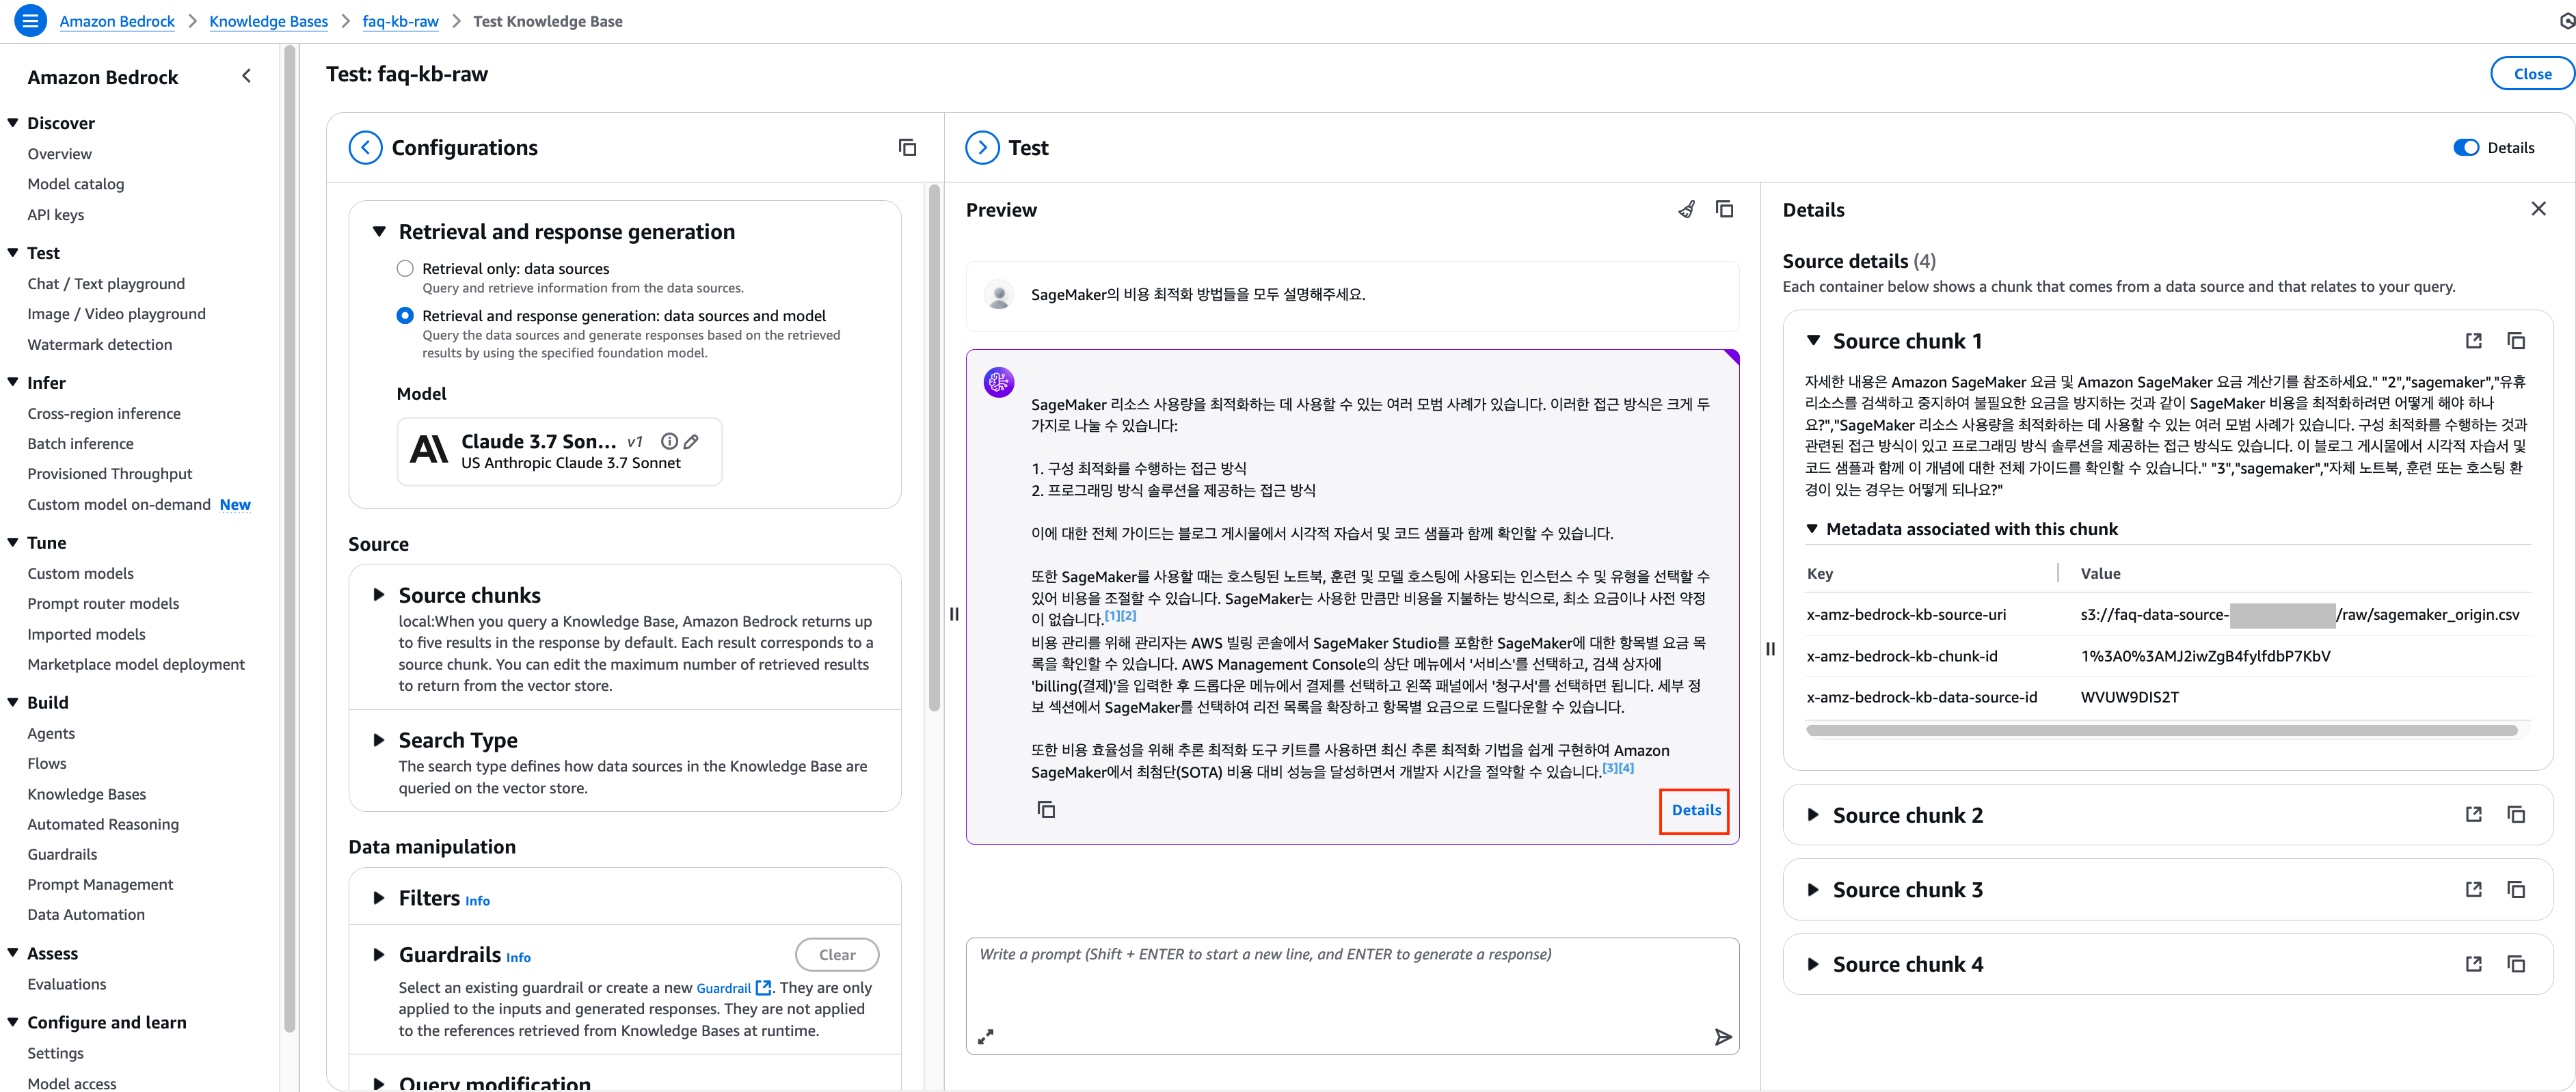Image resolution: width=2576 pixels, height=1092 pixels.
Task: Copy Source chunk 1 content
Action: (x=2516, y=341)
